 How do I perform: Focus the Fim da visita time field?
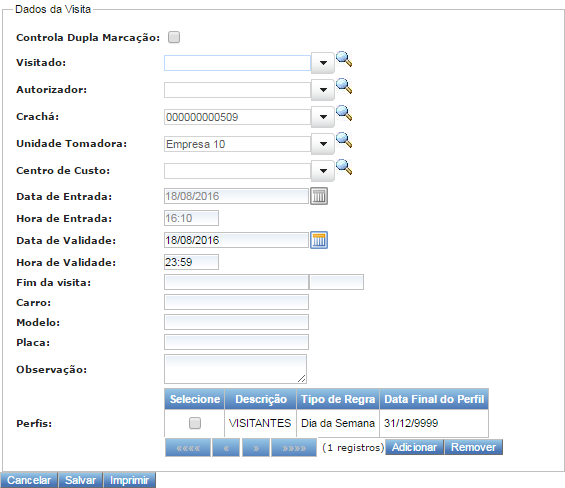[336, 282]
